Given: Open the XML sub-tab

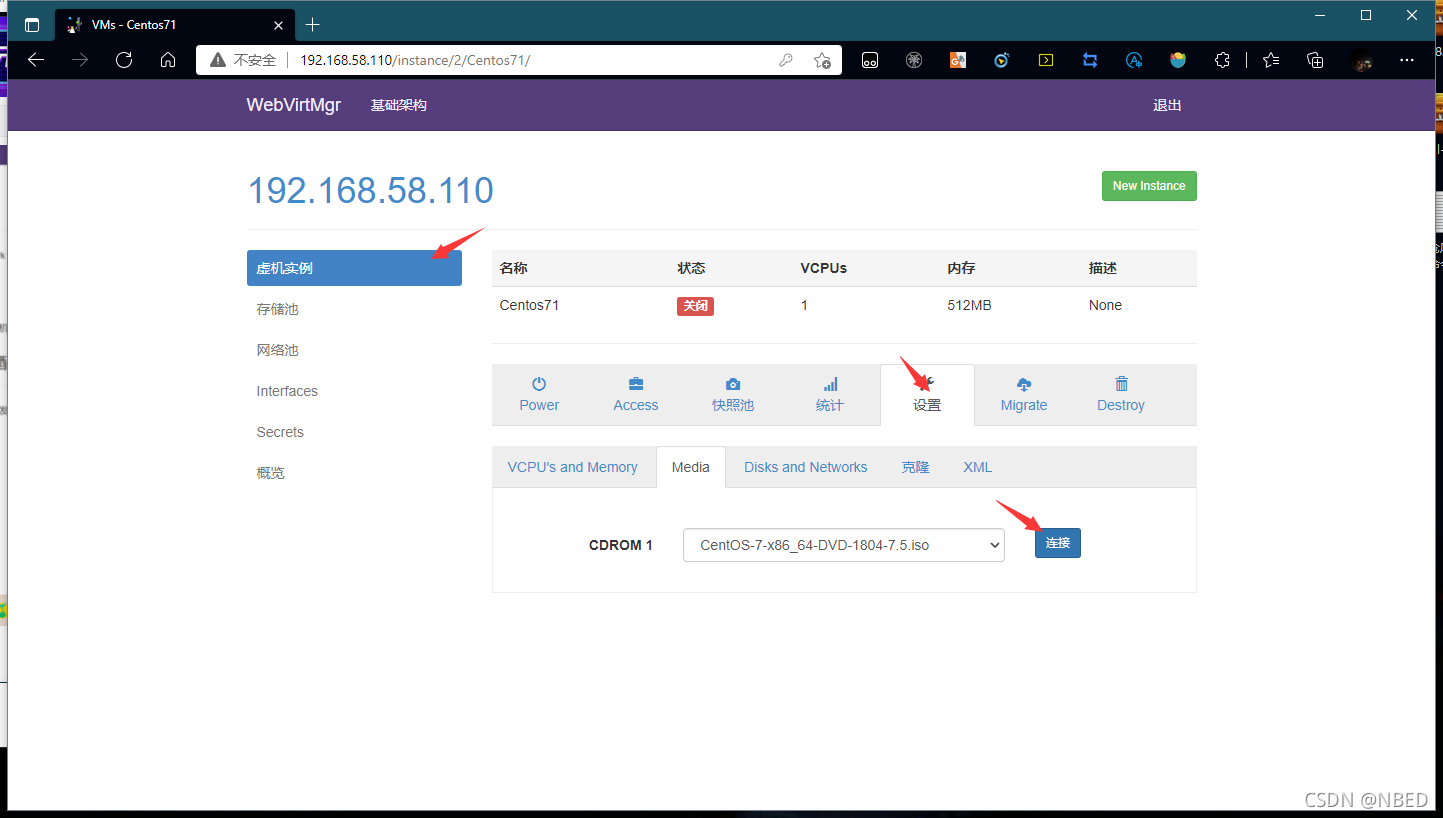Looking at the screenshot, I should tap(978, 467).
